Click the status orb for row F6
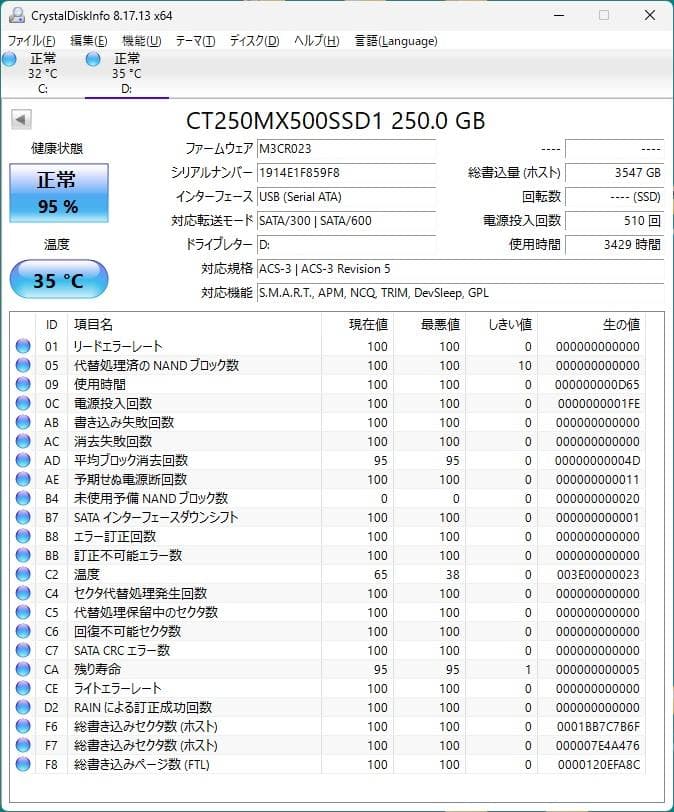 point(23,726)
